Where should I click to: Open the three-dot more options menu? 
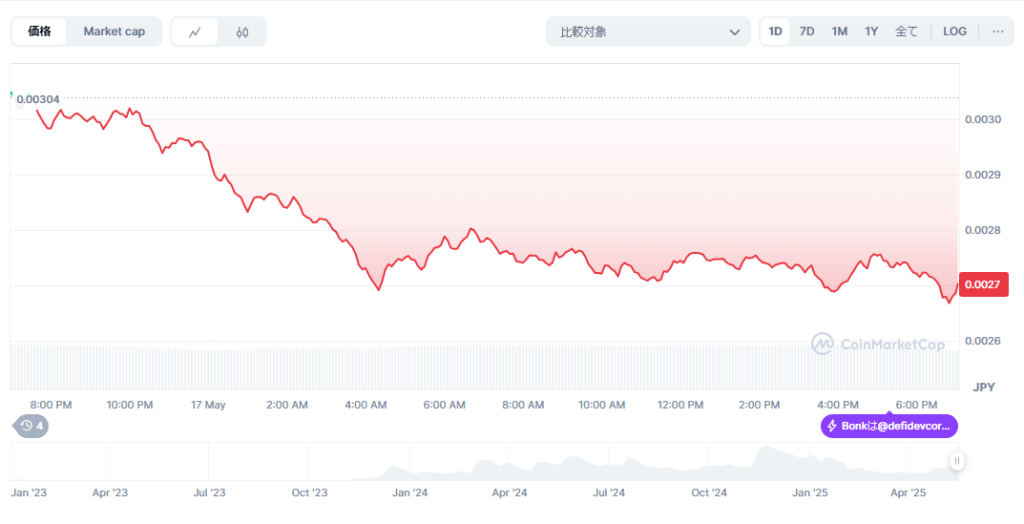[997, 31]
